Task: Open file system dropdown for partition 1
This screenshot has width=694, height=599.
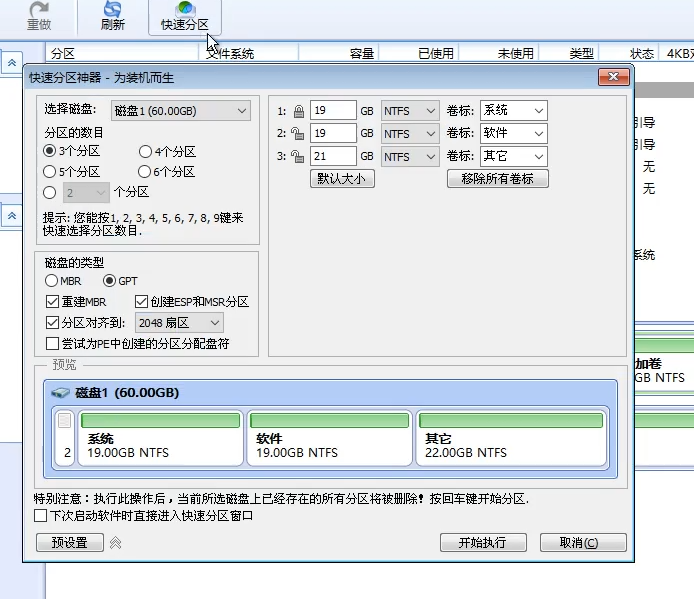Action: pyautogui.click(x=410, y=111)
